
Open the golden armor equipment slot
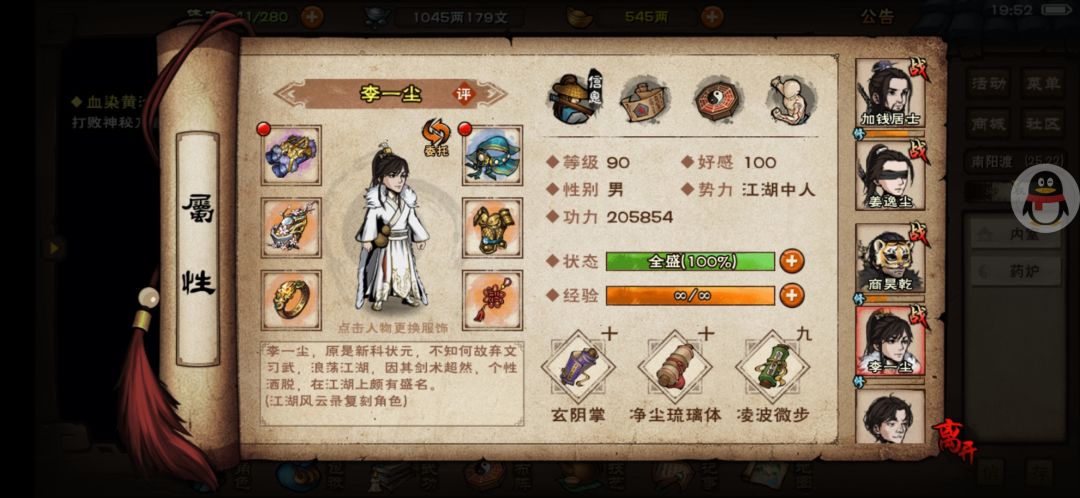(492, 228)
